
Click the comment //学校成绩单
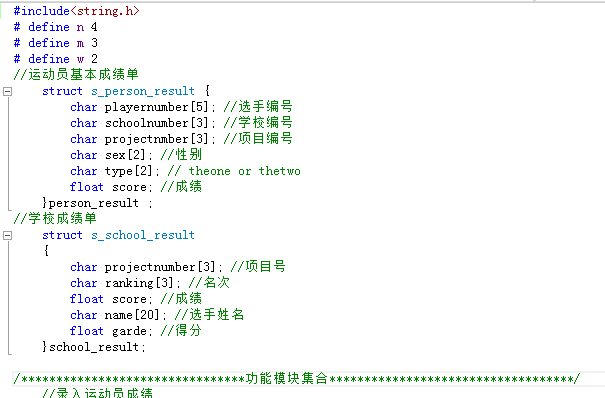(55, 219)
